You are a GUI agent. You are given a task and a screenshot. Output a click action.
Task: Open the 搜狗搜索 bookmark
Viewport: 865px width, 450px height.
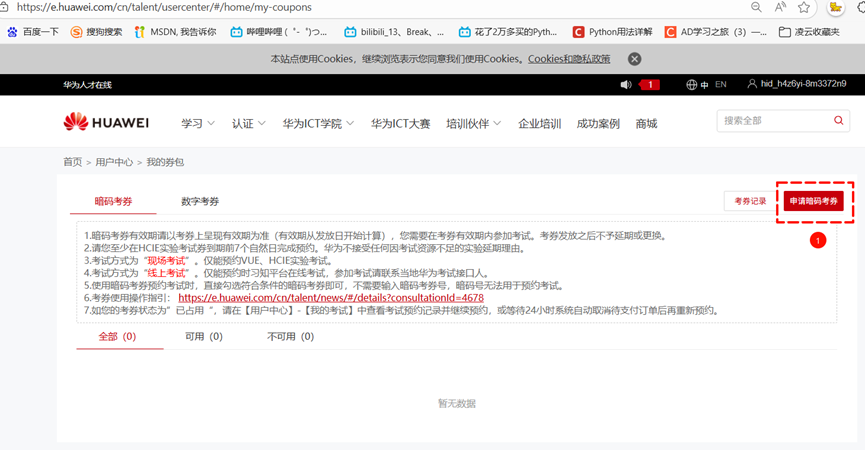(97, 32)
